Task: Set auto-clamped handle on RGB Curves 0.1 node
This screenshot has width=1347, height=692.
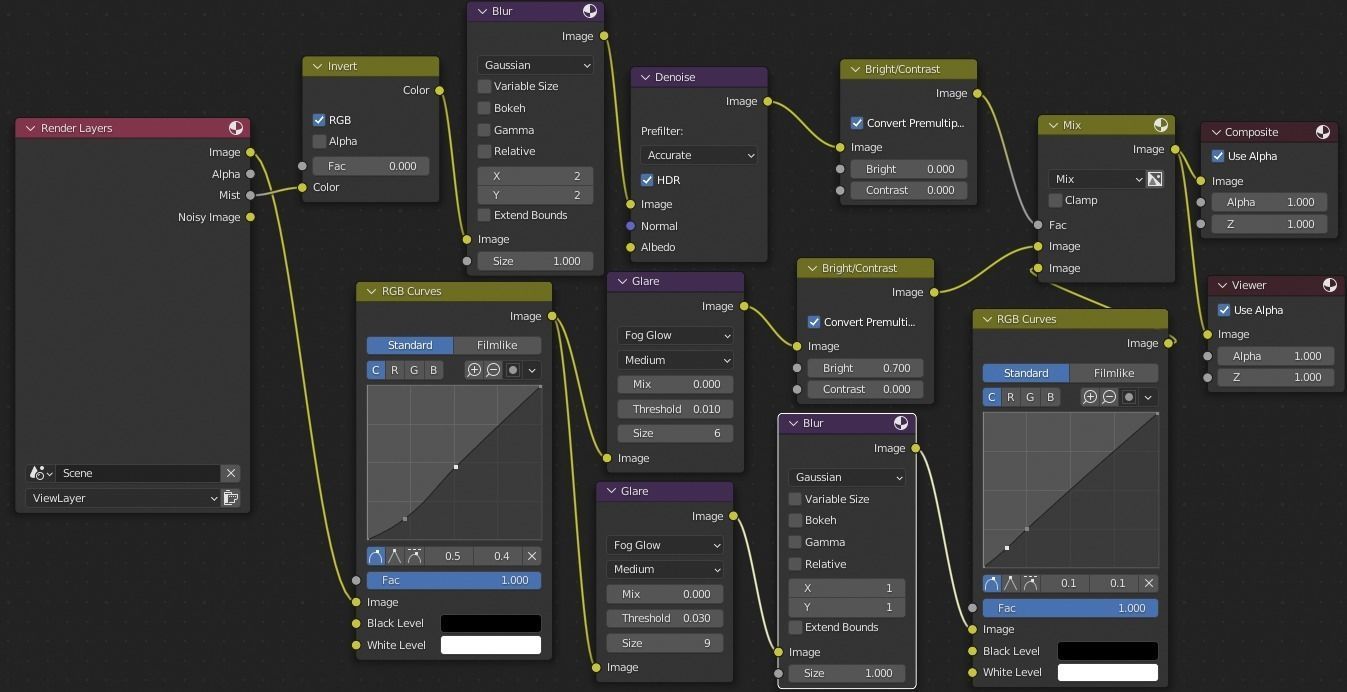Action: click(1030, 583)
